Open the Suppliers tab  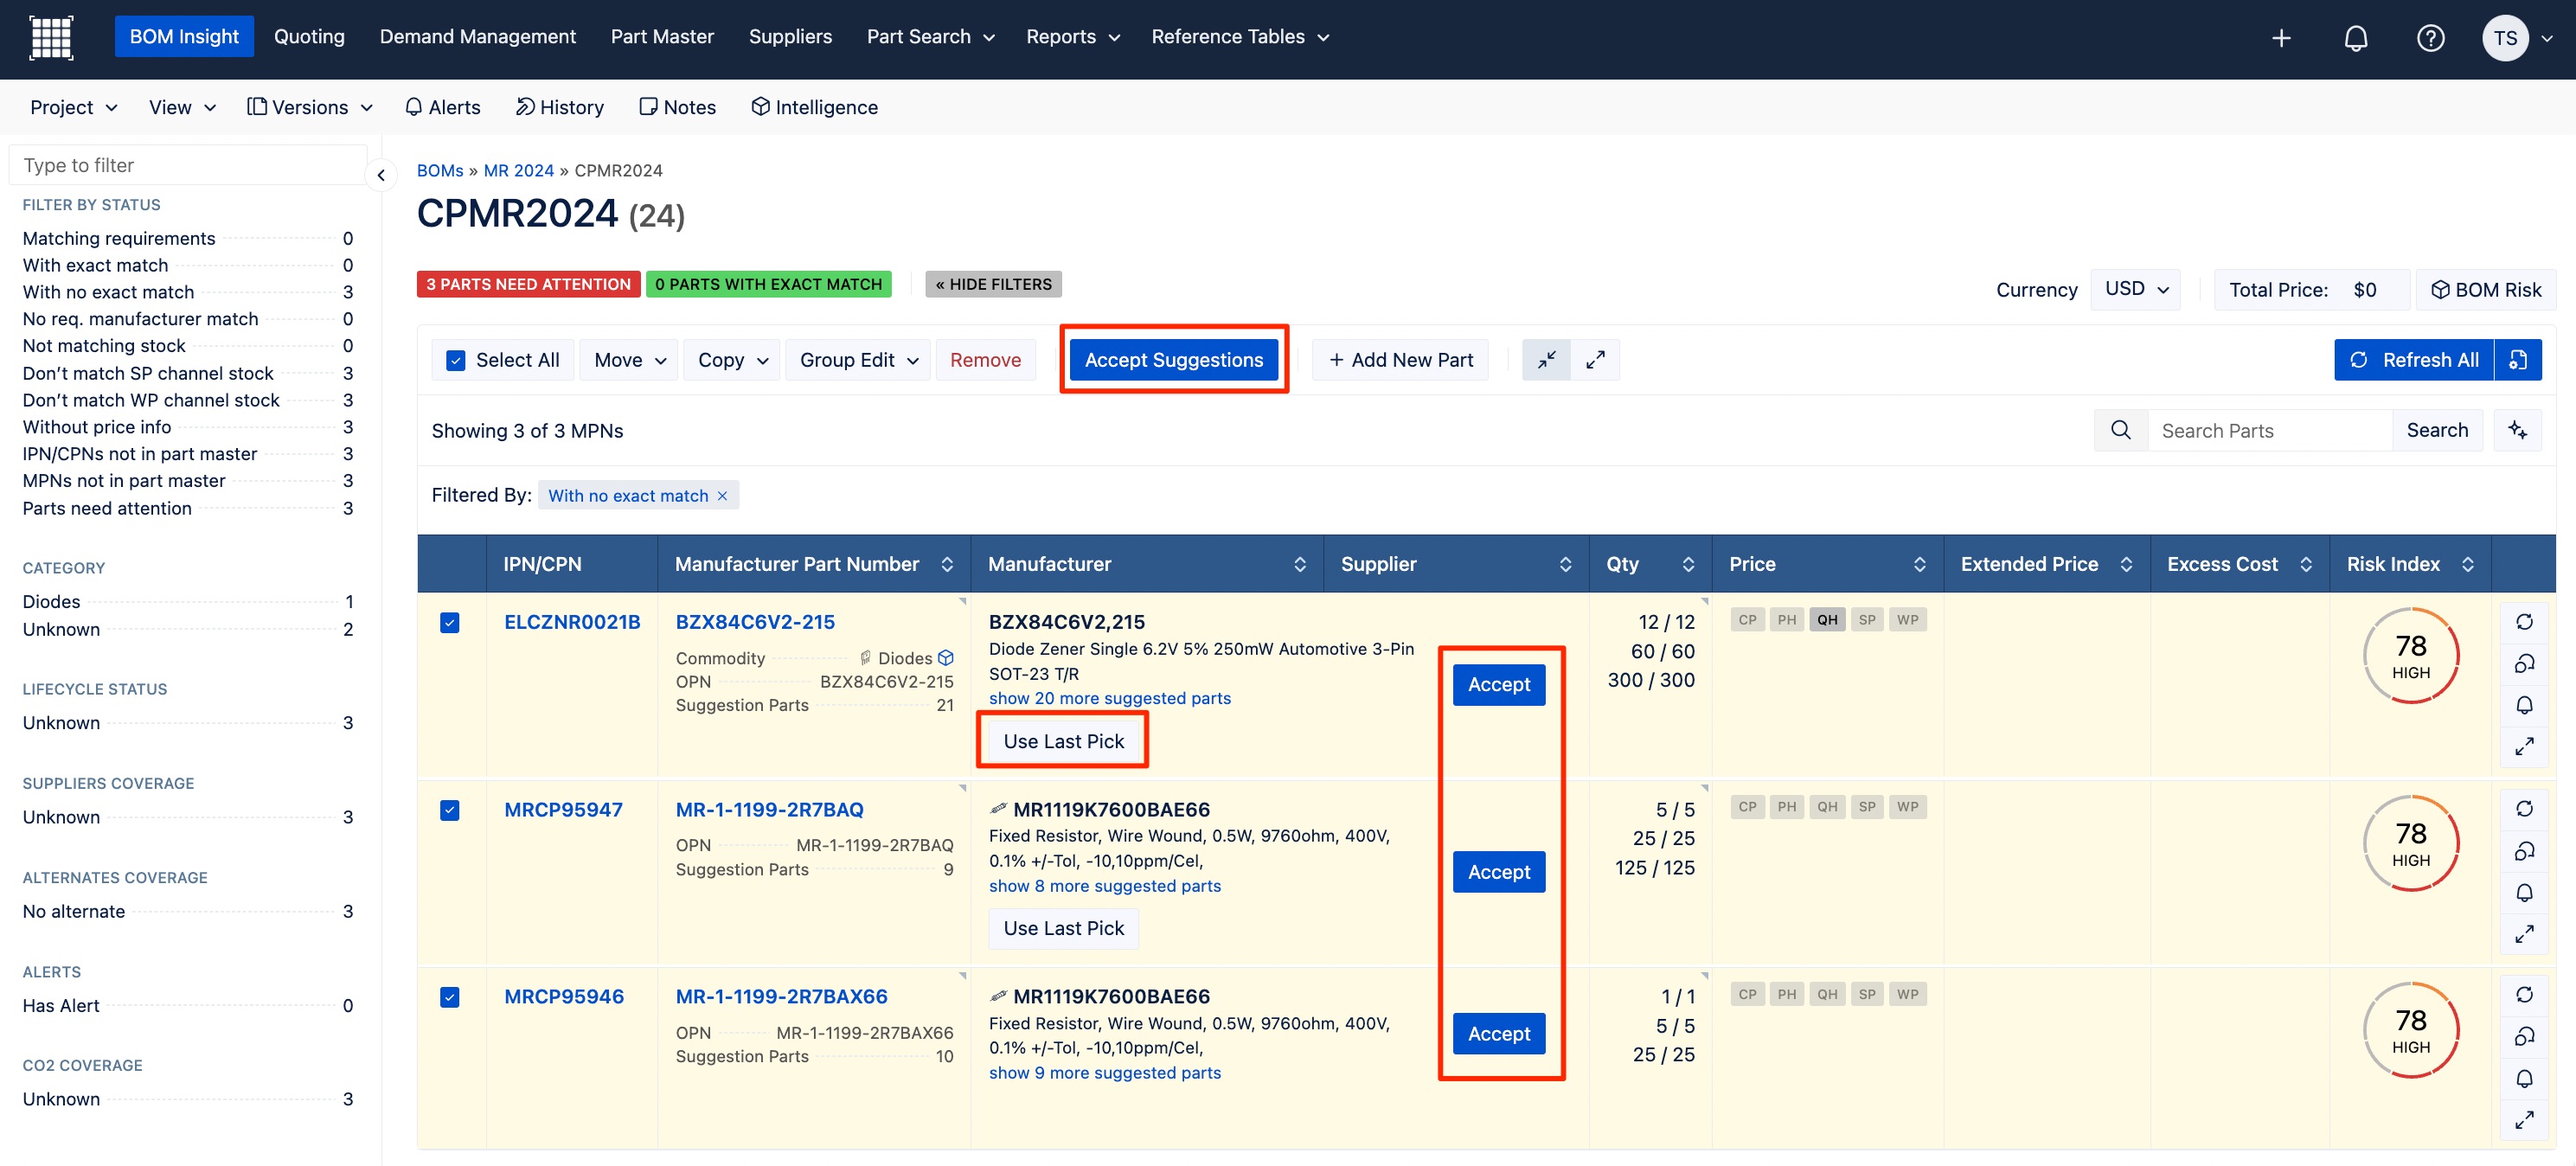[x=790, y=37]
